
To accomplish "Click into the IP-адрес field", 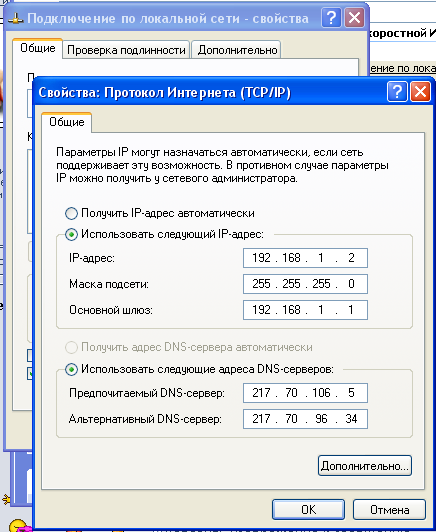I will pyautogui.click(x=305, y=258).
